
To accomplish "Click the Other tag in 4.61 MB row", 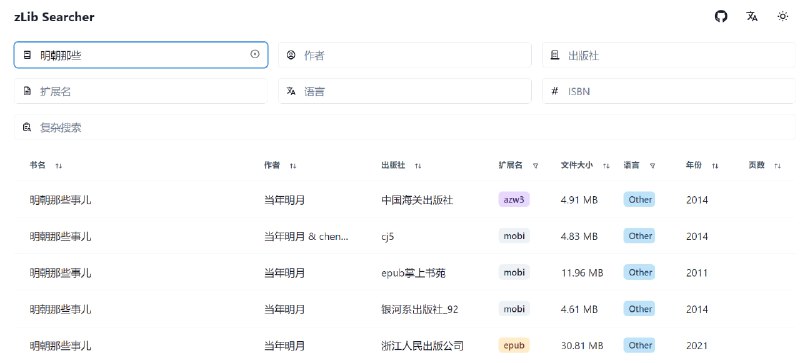I will point(639,308).
